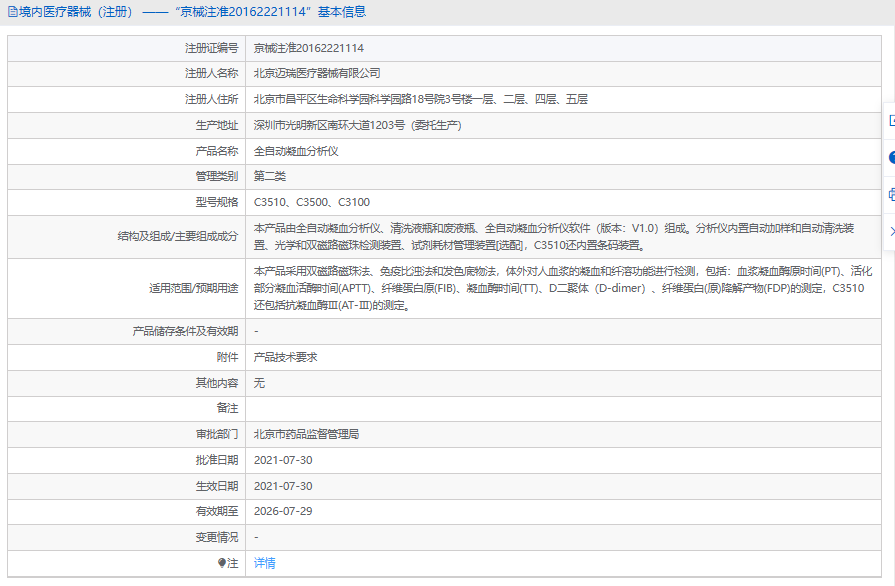The width and height of the screenshot is (895, 586).
Task: Click the lightbulb icon beside 注 label
Action: [222, 563]
